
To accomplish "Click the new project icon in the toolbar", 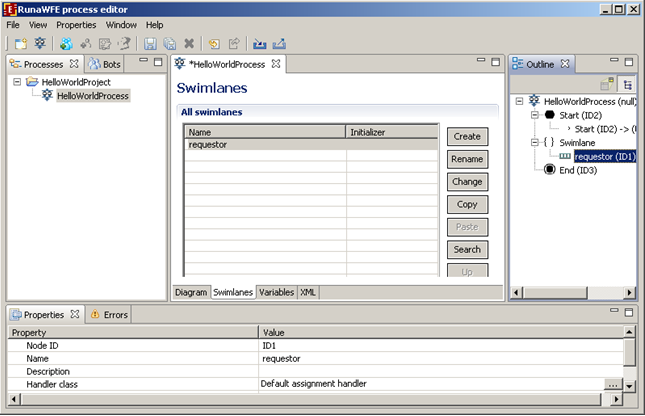I will click(x=21, y=44).
